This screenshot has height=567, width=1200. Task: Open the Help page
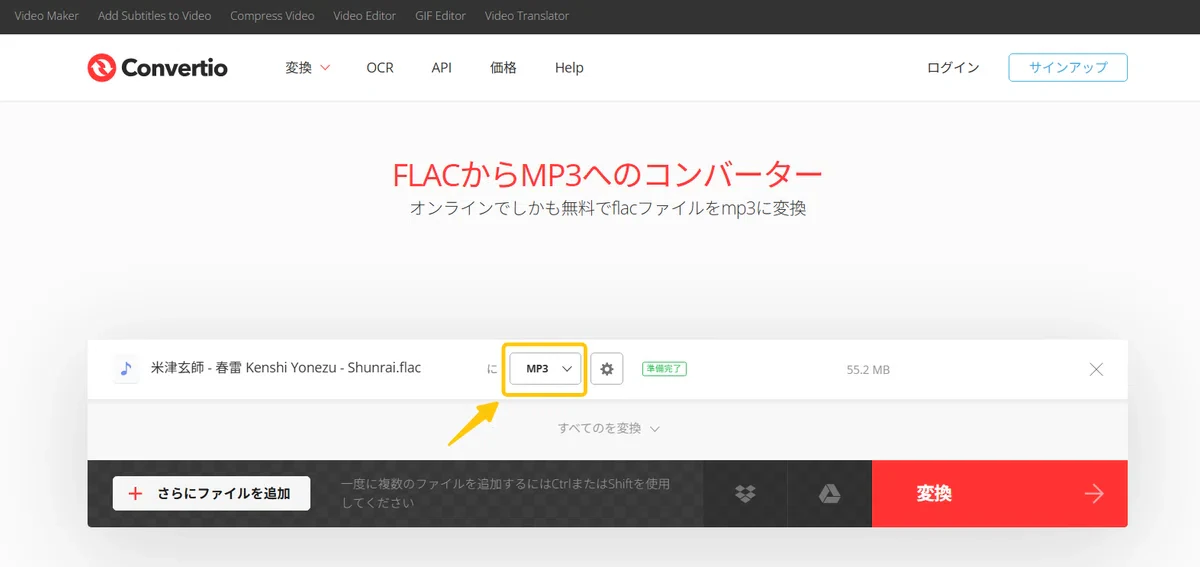point(569,68)
